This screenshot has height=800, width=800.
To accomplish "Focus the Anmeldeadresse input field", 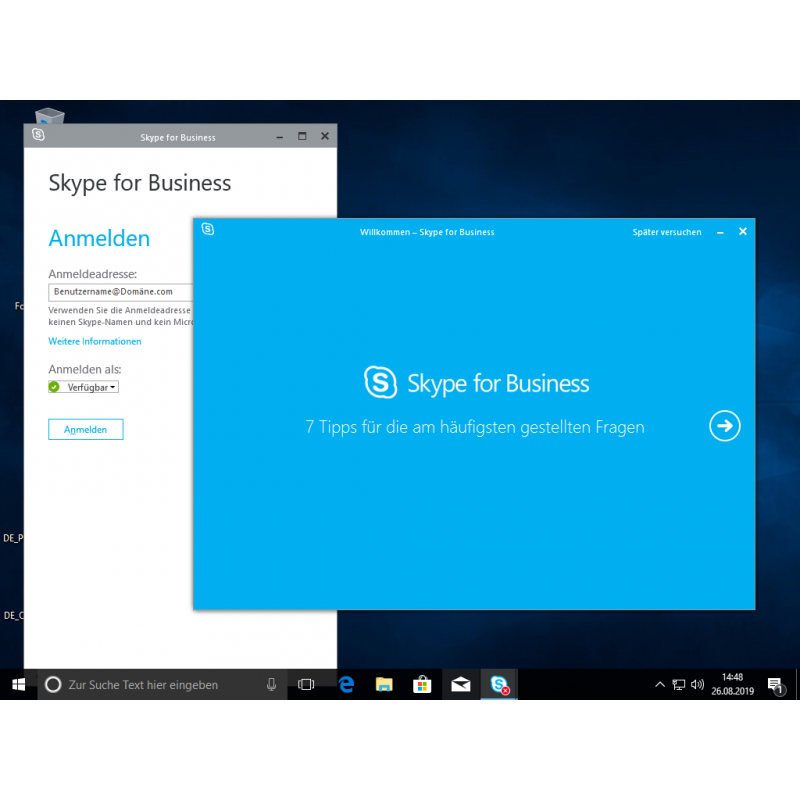I will [120, 292].
